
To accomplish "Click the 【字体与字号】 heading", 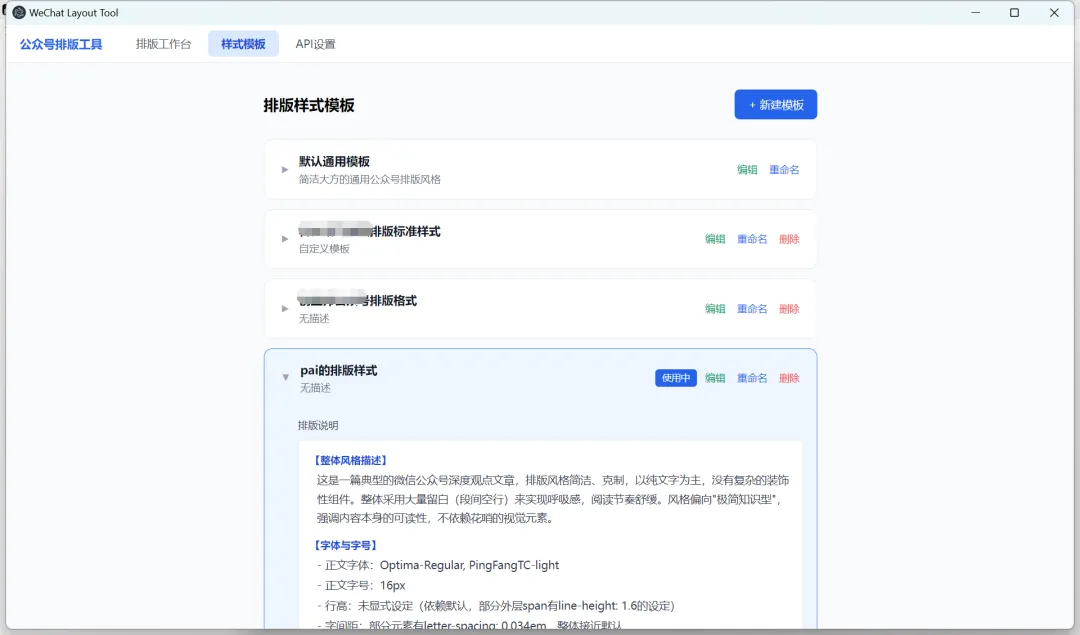I will 345,545.
